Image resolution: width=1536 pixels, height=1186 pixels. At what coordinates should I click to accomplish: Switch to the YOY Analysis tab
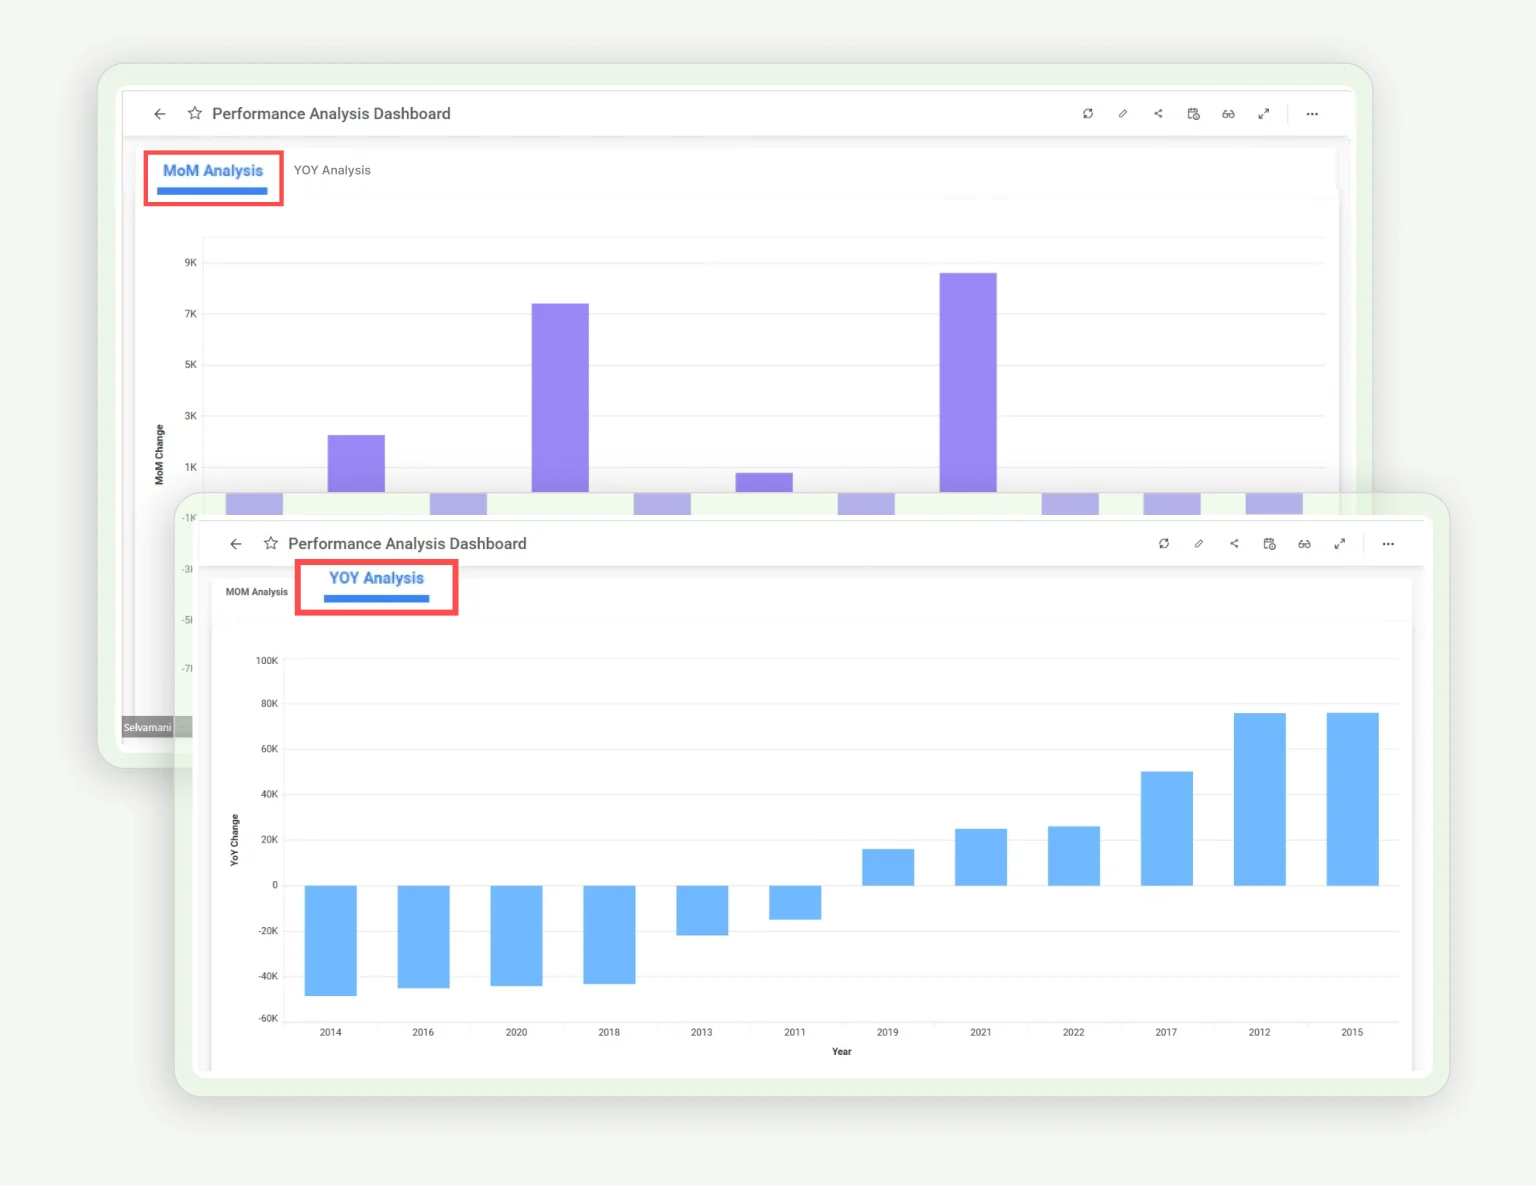332,169
